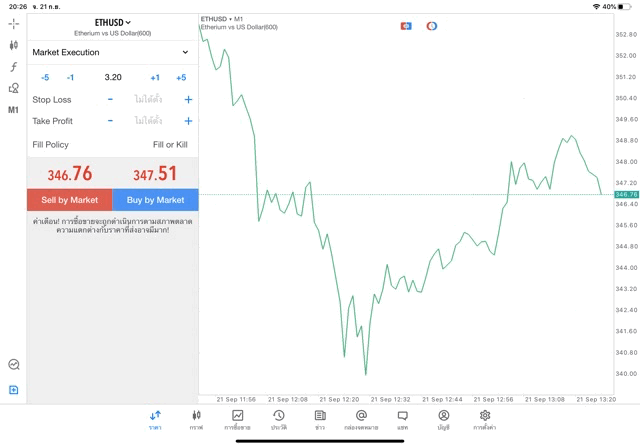Change the M1 timeframe in sidebar
The height and width of the screenshot is (447, 640).
pos(14,110)
